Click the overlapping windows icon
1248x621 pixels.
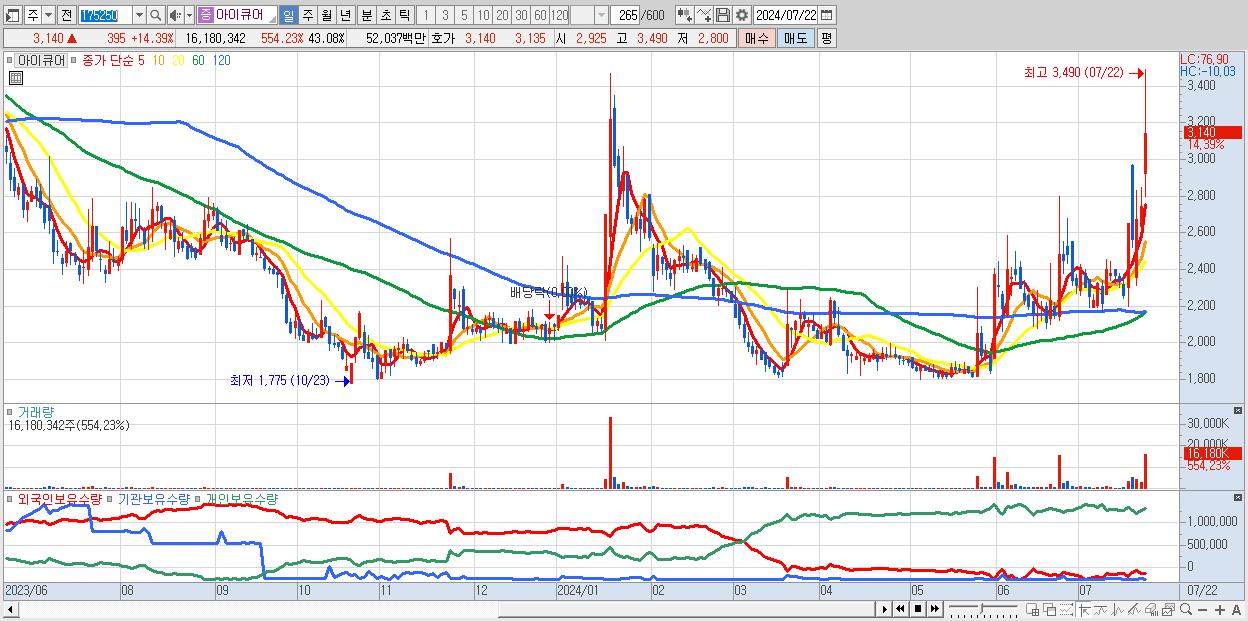coord(1049,608)
